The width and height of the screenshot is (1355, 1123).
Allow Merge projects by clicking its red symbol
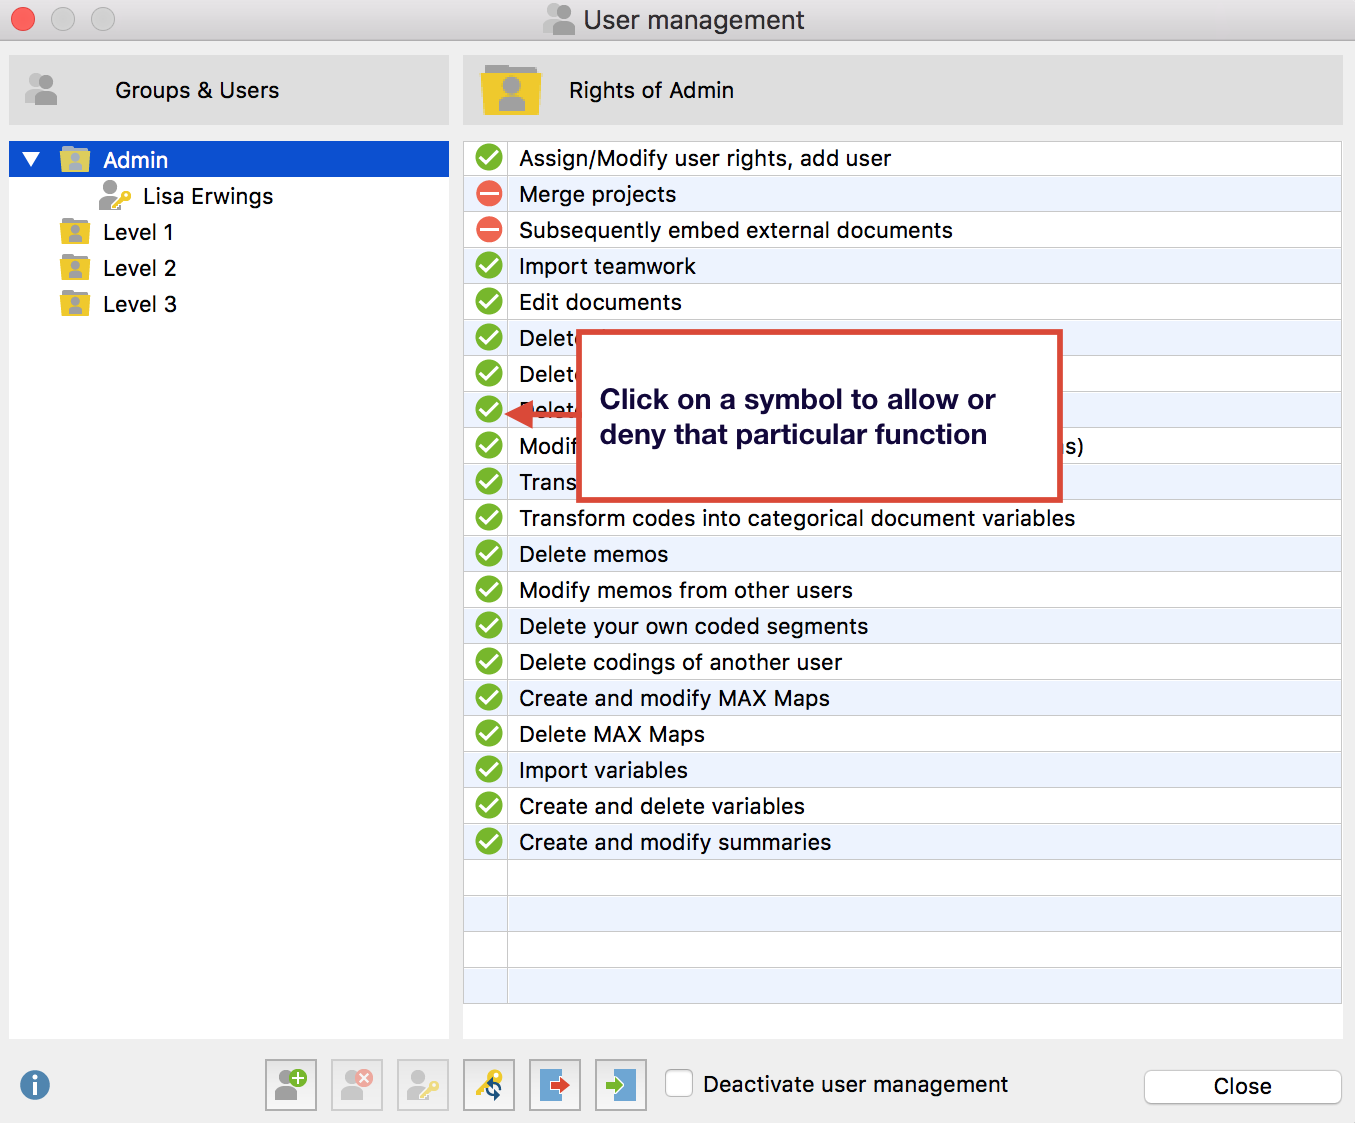click(489, 194)
